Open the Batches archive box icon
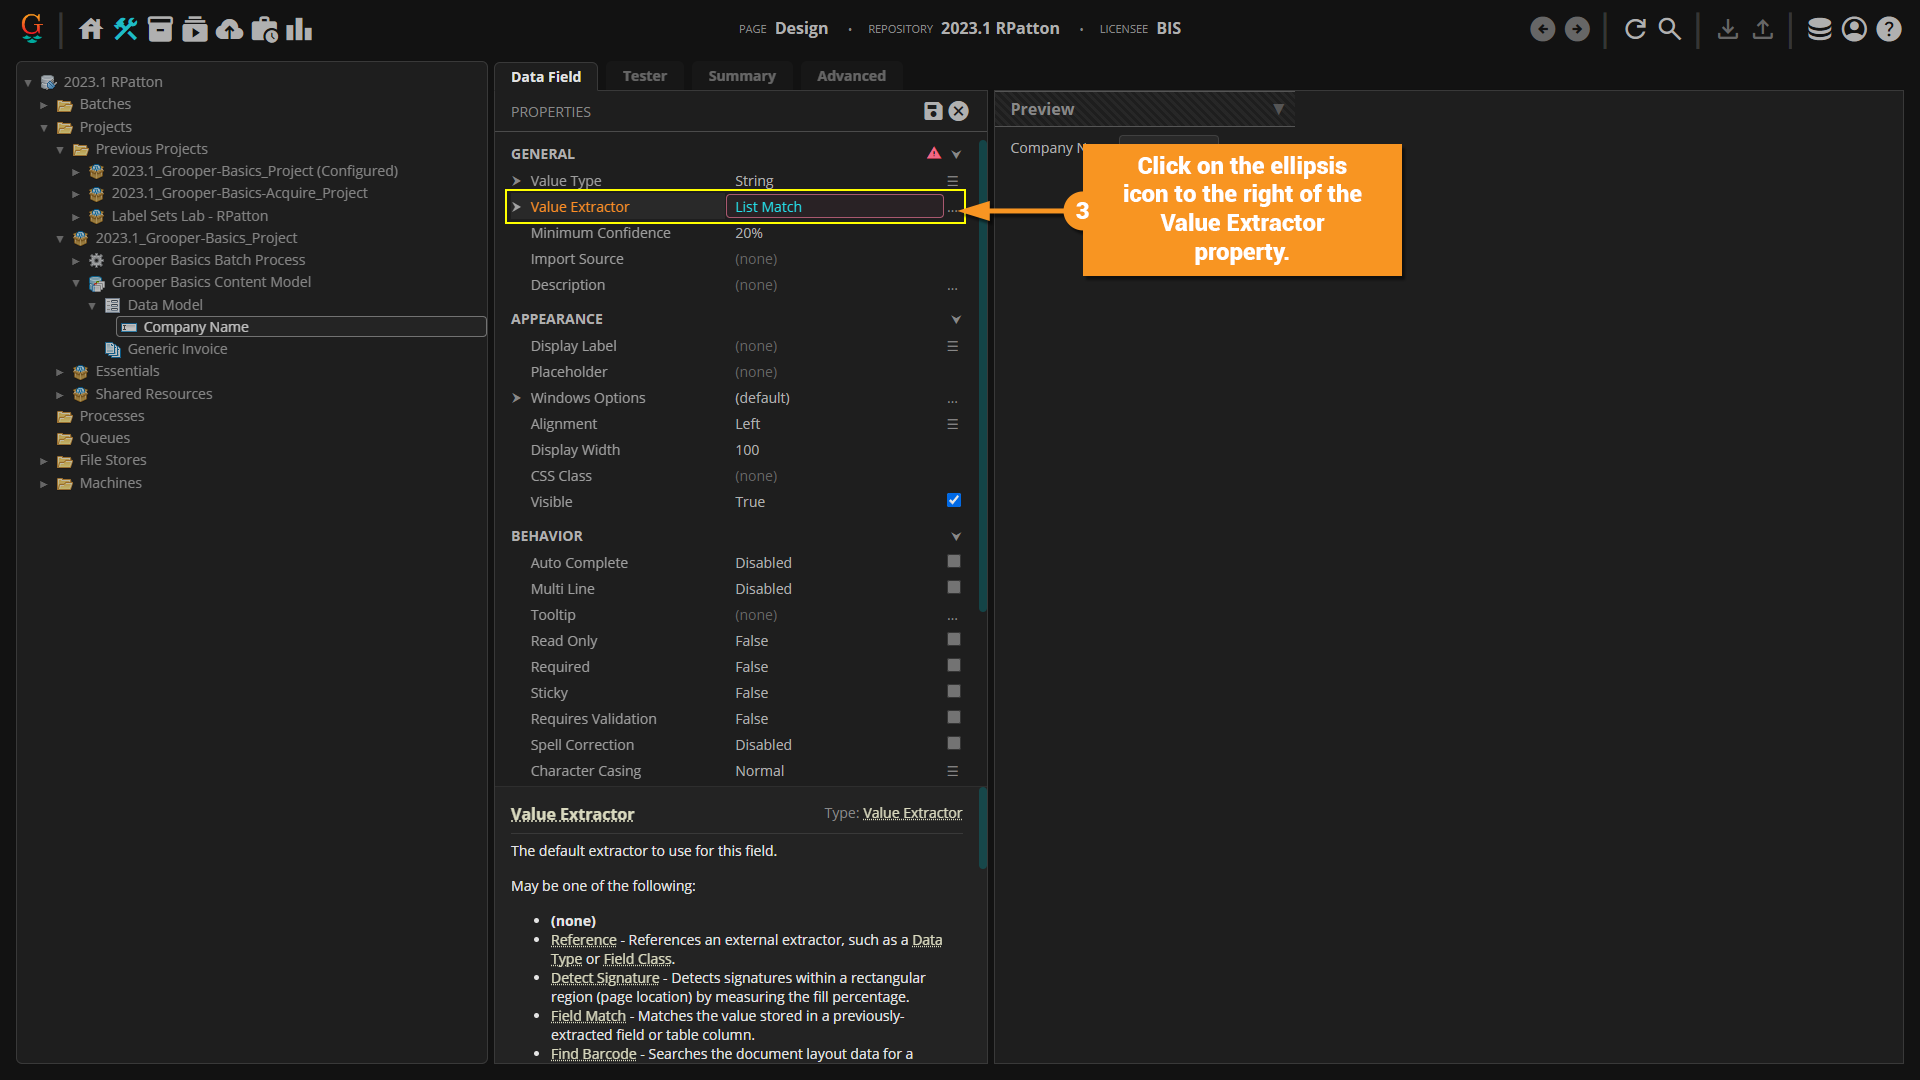This screenshot has width=1920, height=1080. click(x=160, y=29)
